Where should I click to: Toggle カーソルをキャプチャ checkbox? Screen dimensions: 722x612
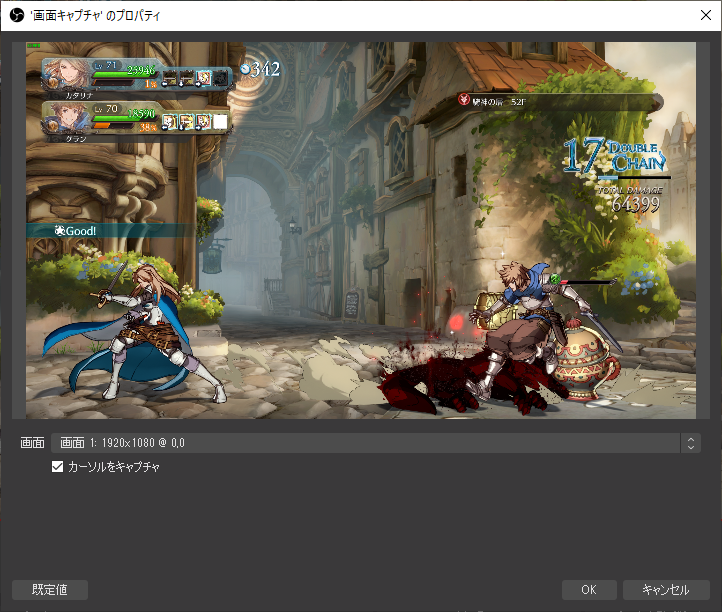click(58, 467)
